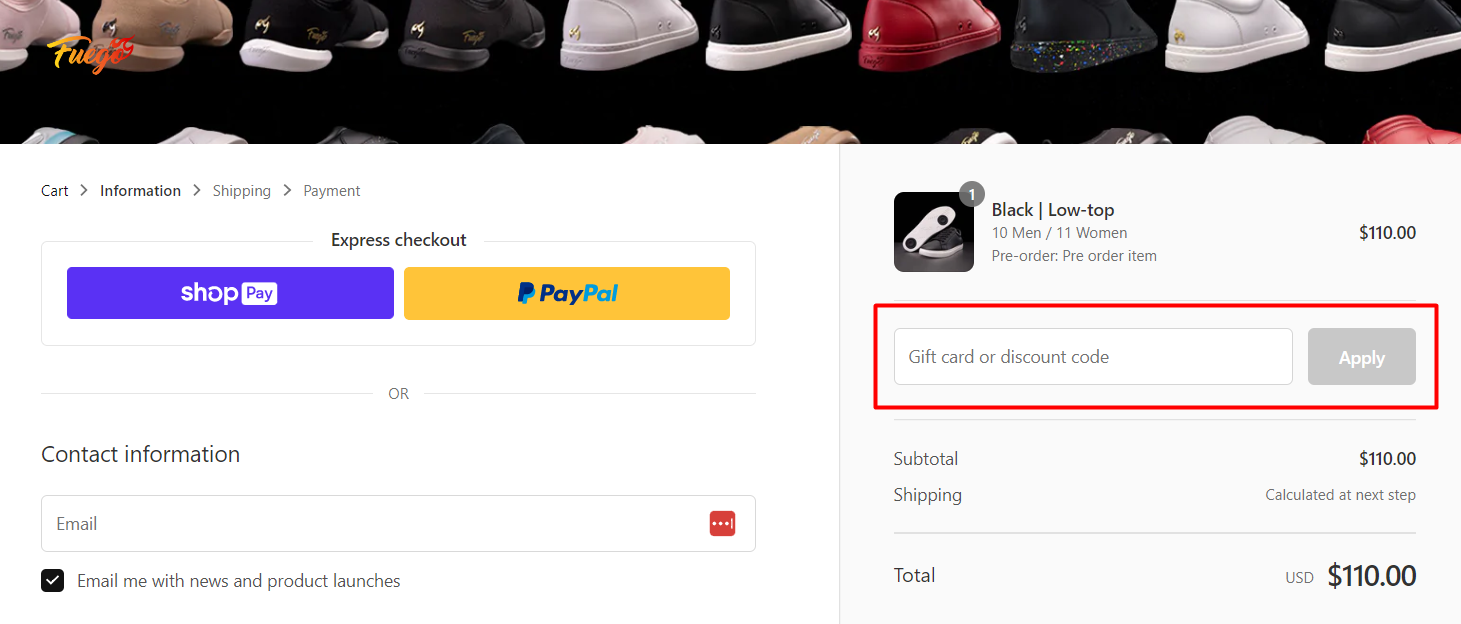Click into the Gift card or discount code field
The image size is (1461, 624).
[x=1093, y=357]
